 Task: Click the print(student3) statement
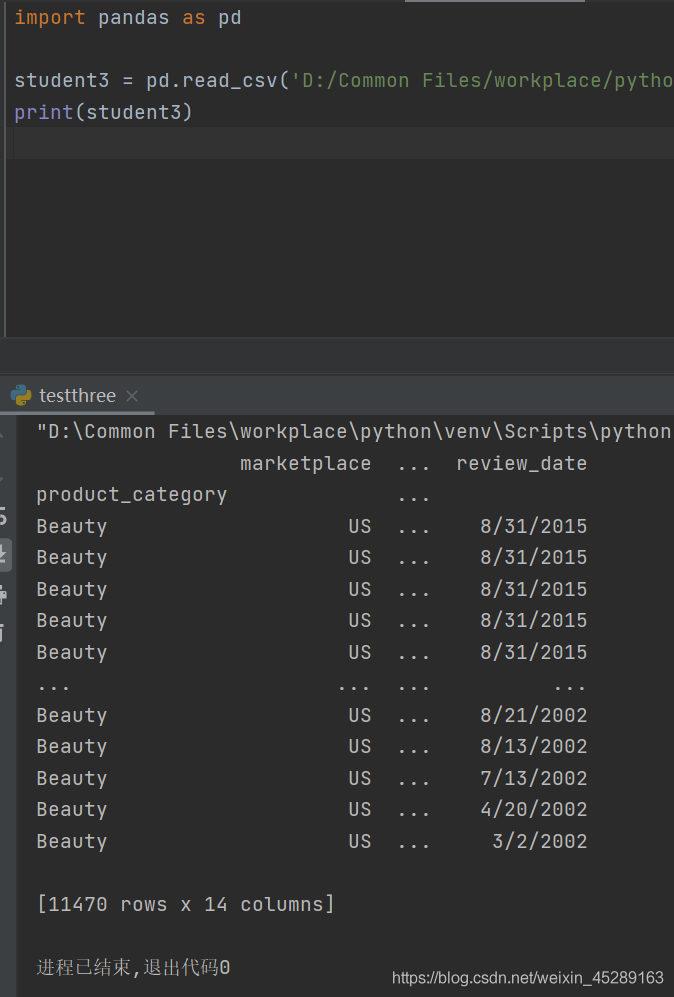coord(103,112)
